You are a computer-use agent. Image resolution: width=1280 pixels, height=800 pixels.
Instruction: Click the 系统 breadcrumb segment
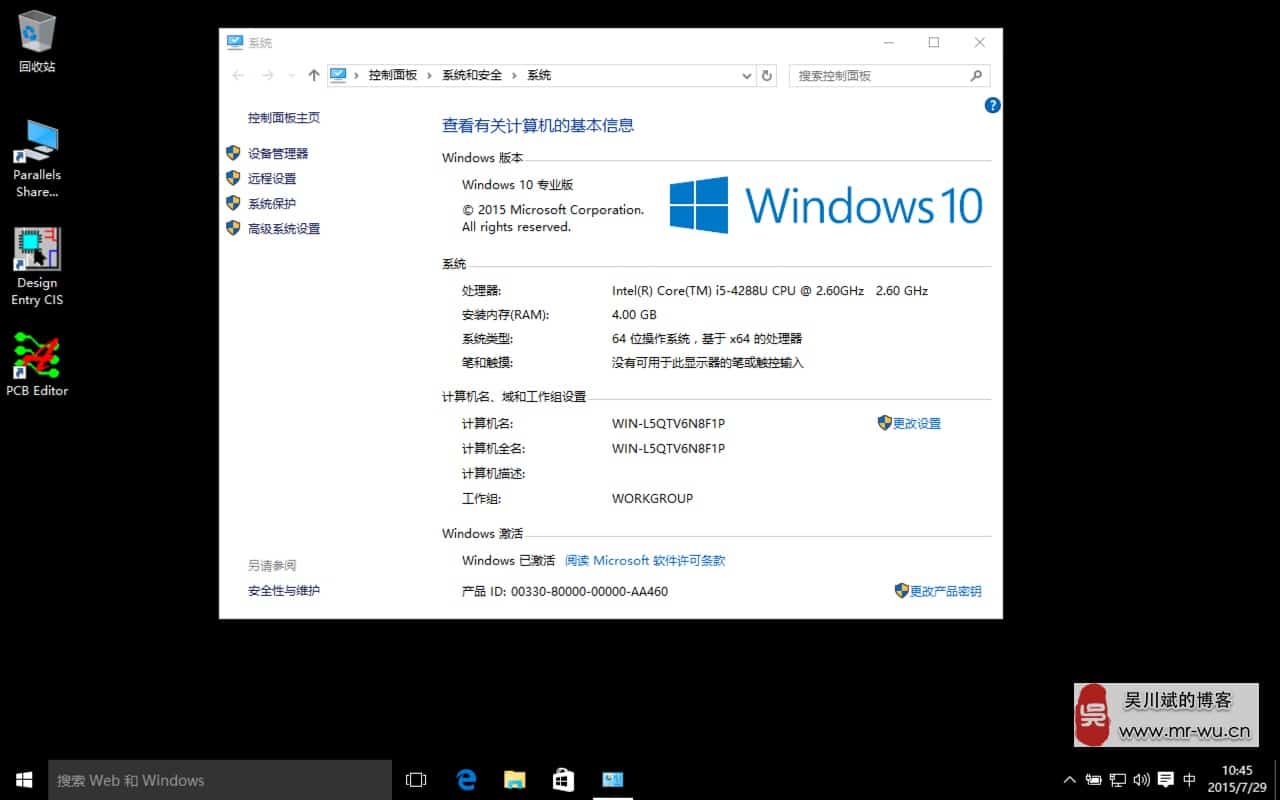pos(539,75)
